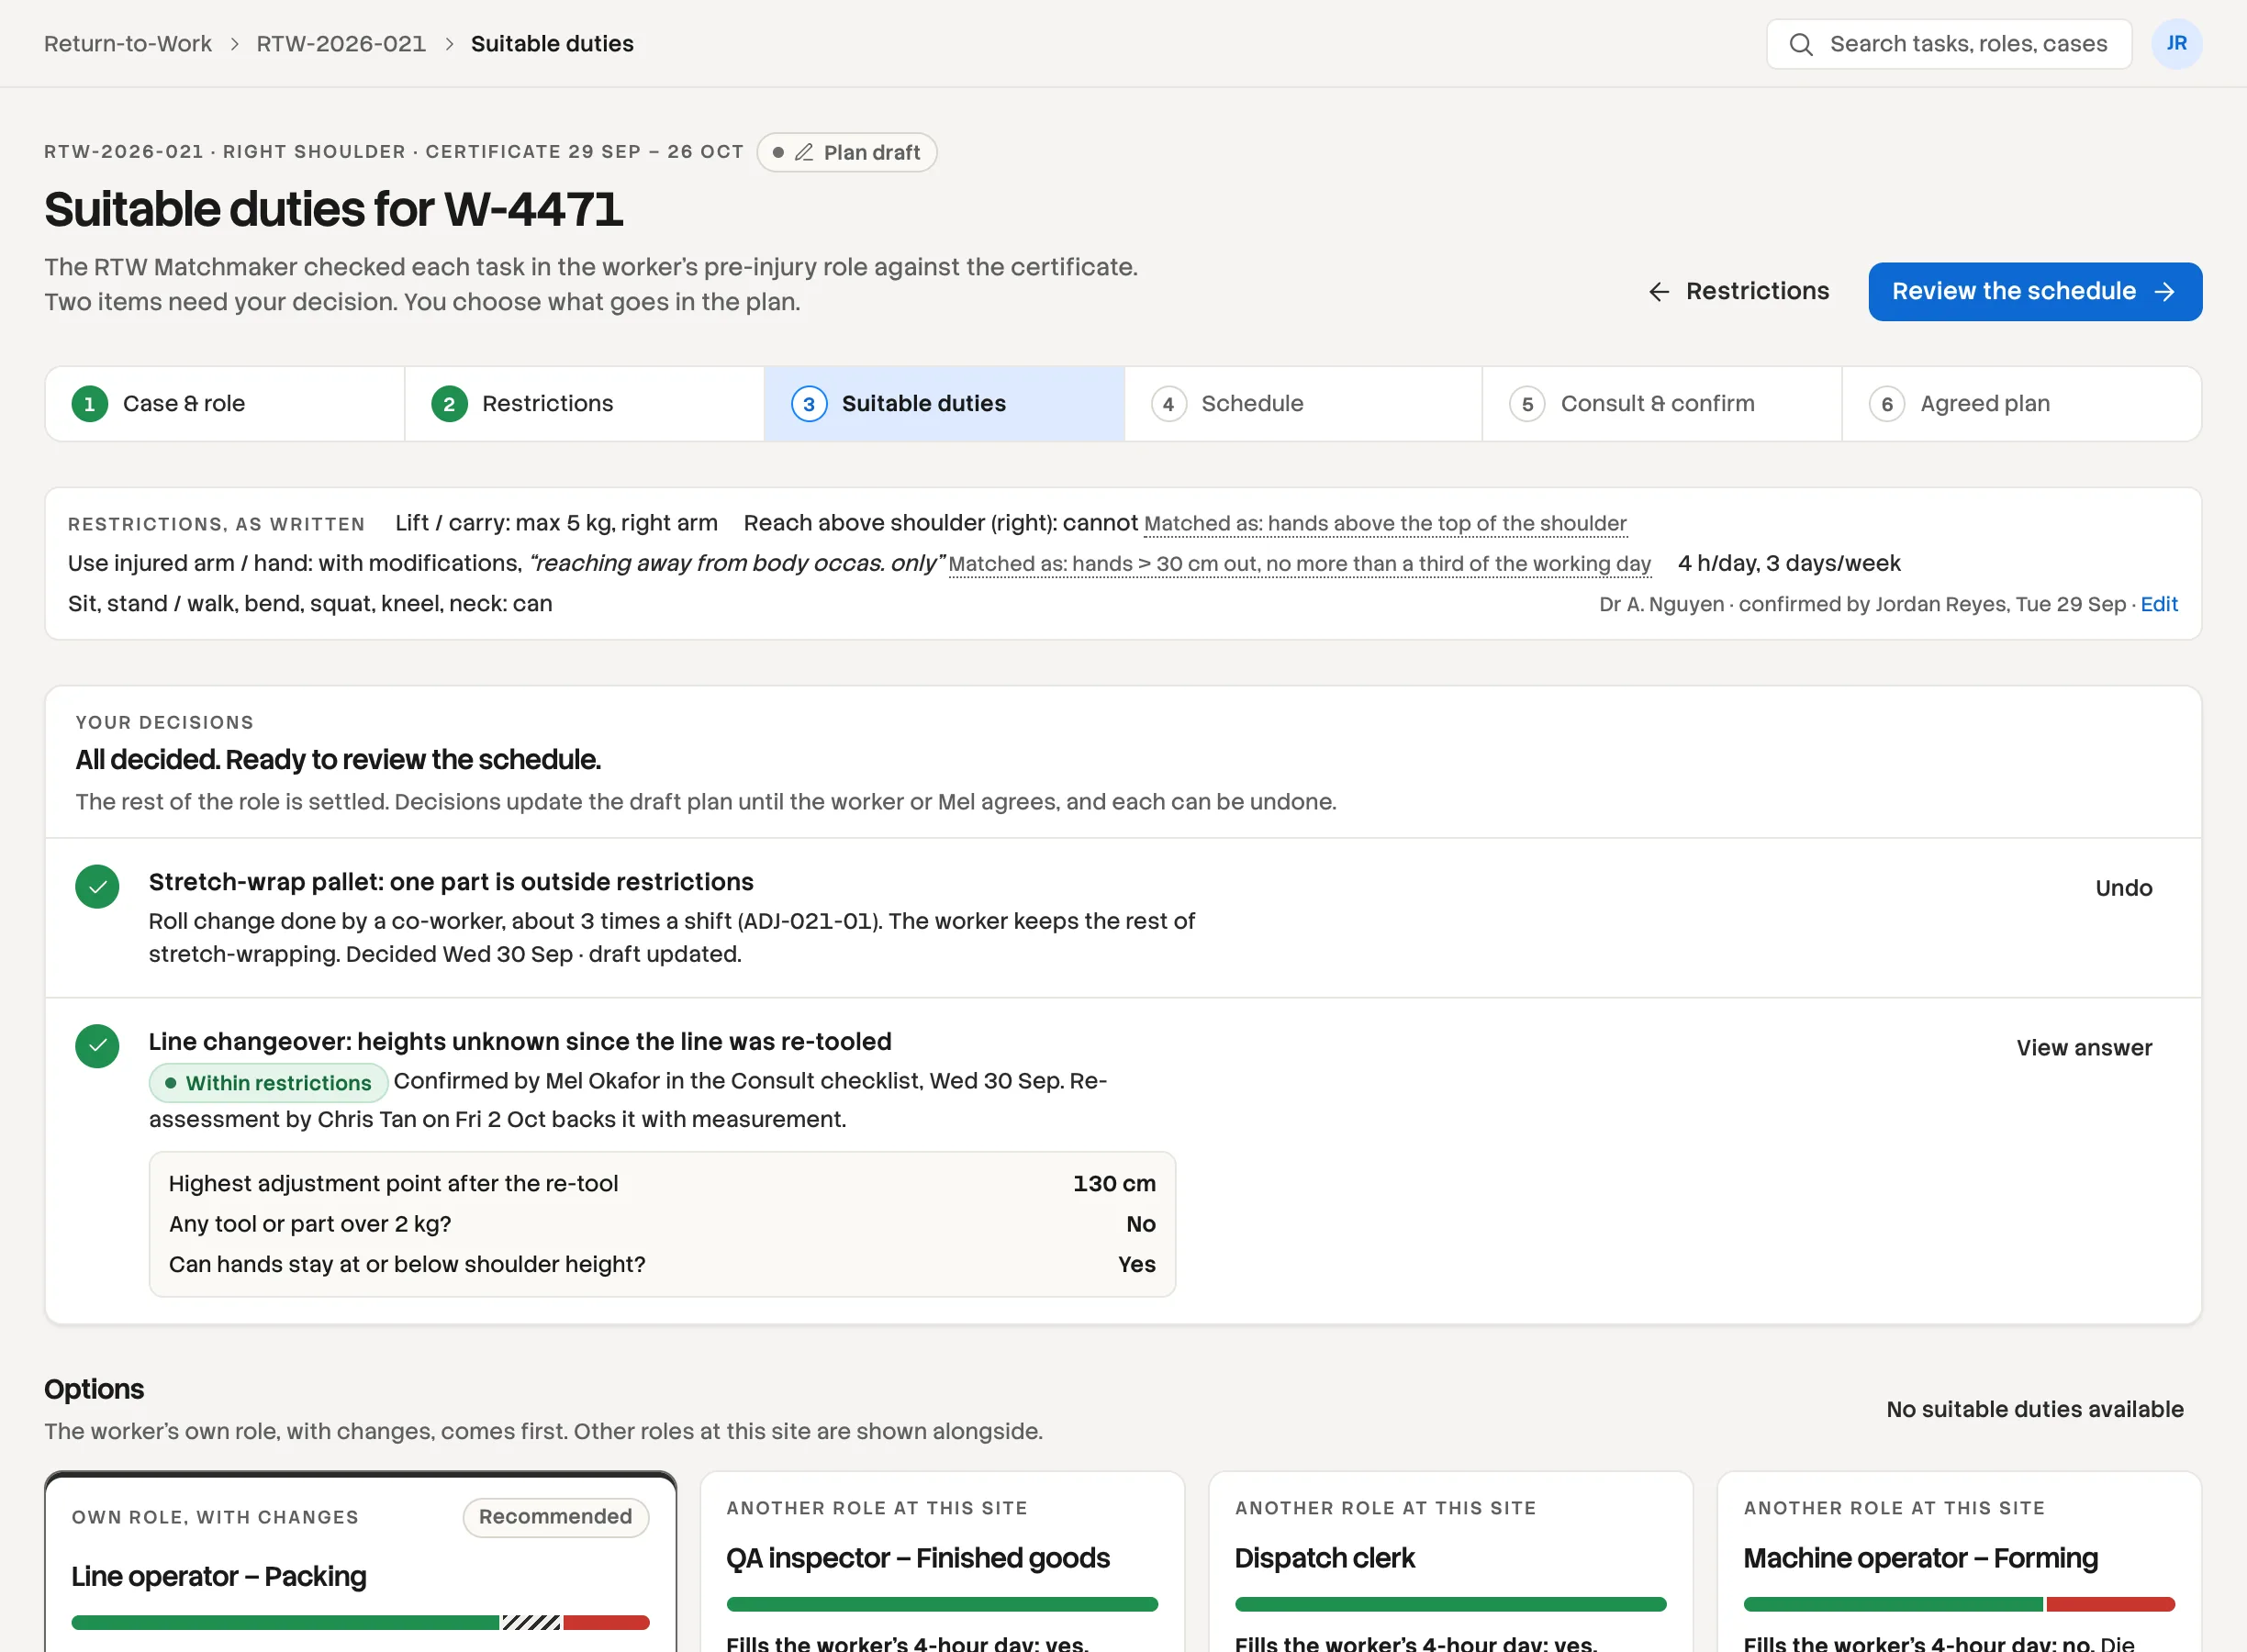This screenshot has height=1652, width=2247.
Task: Open the Case & role step
Action: [x=225, y=404]
